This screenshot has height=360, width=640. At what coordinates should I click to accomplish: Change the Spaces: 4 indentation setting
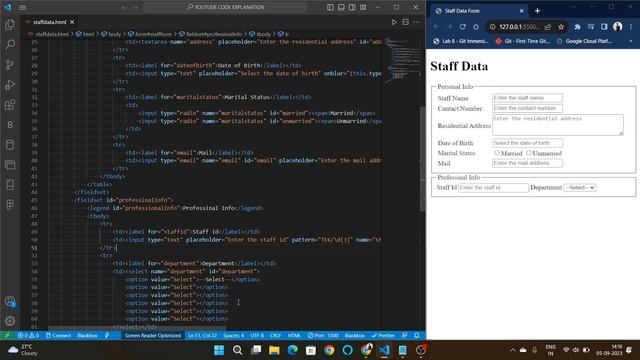233,336
